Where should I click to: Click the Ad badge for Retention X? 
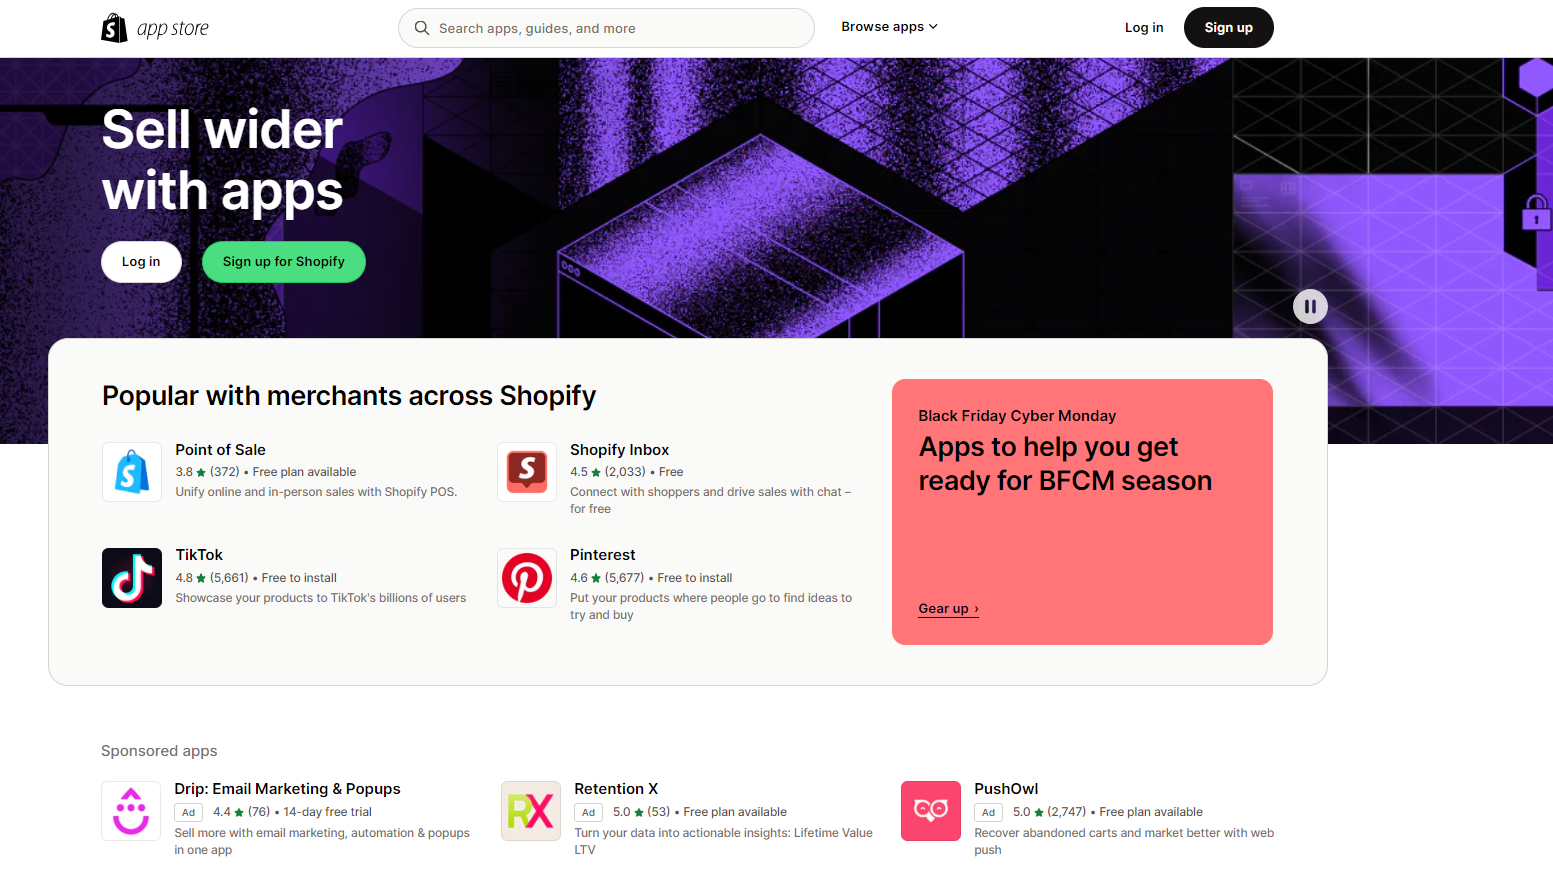[588, 813]
